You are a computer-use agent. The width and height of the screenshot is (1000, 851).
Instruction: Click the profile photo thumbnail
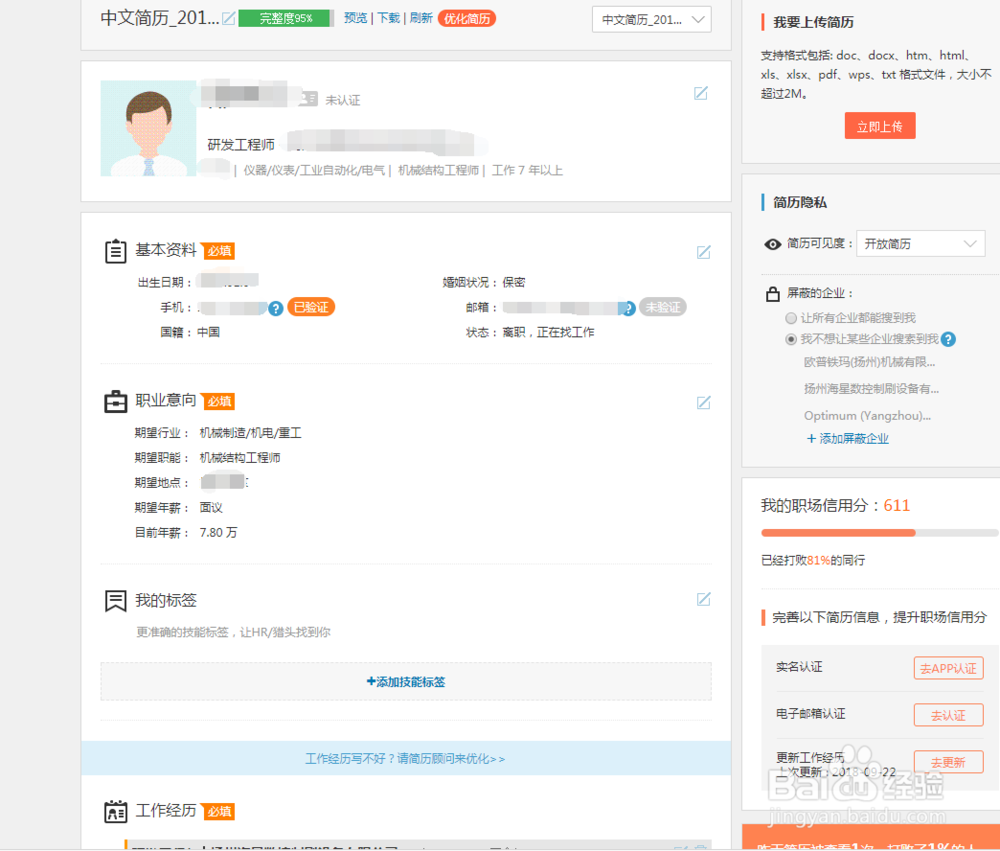[148, 128]
